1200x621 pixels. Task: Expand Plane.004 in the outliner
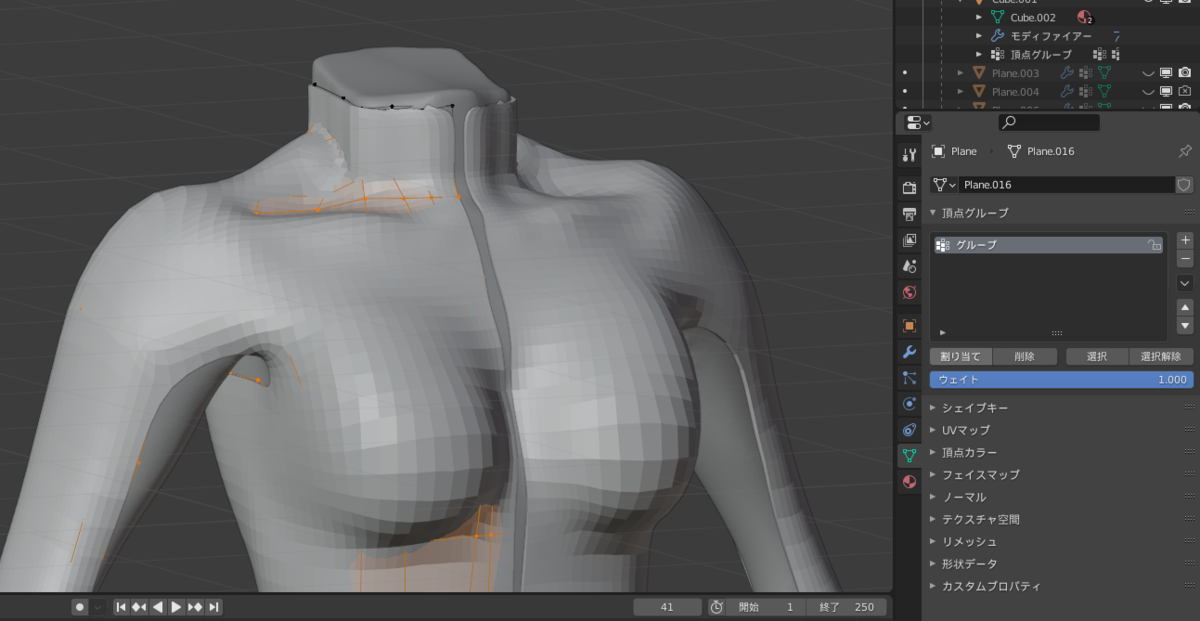point(960,91)
